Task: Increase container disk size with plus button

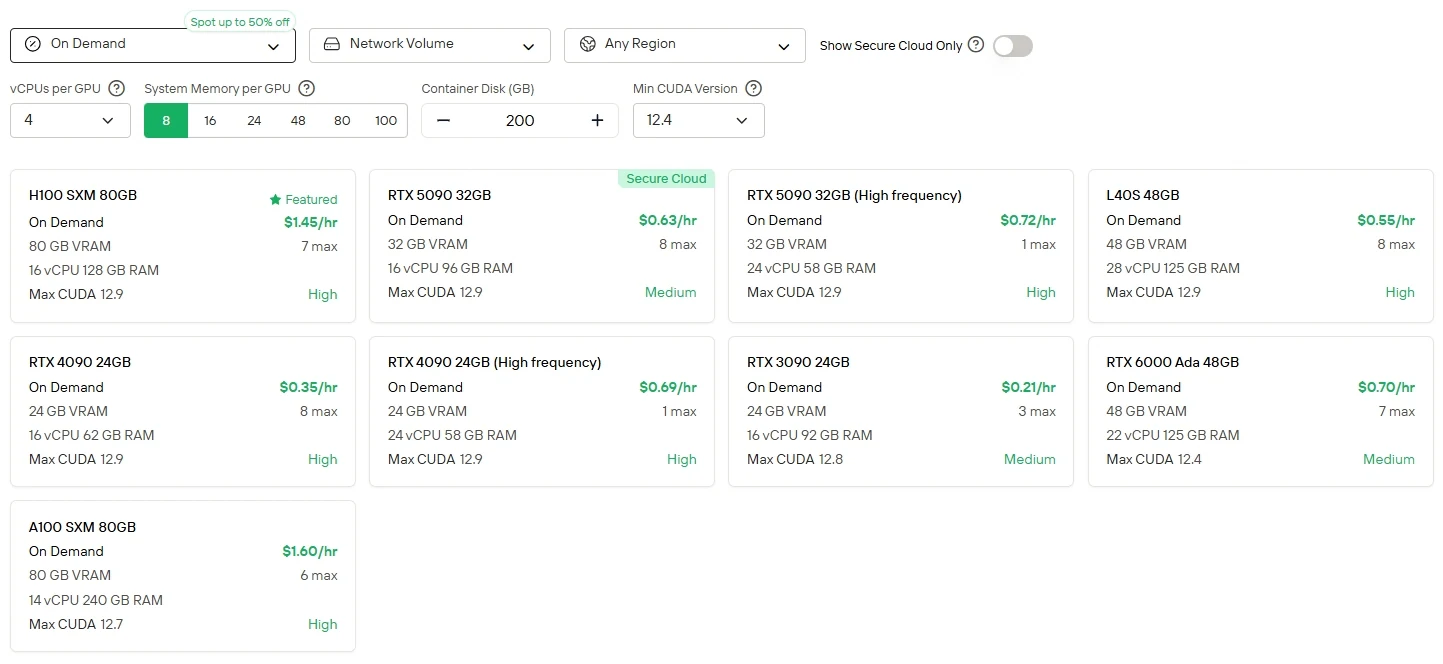Action: pyautogui.click(x=597, y=120)
